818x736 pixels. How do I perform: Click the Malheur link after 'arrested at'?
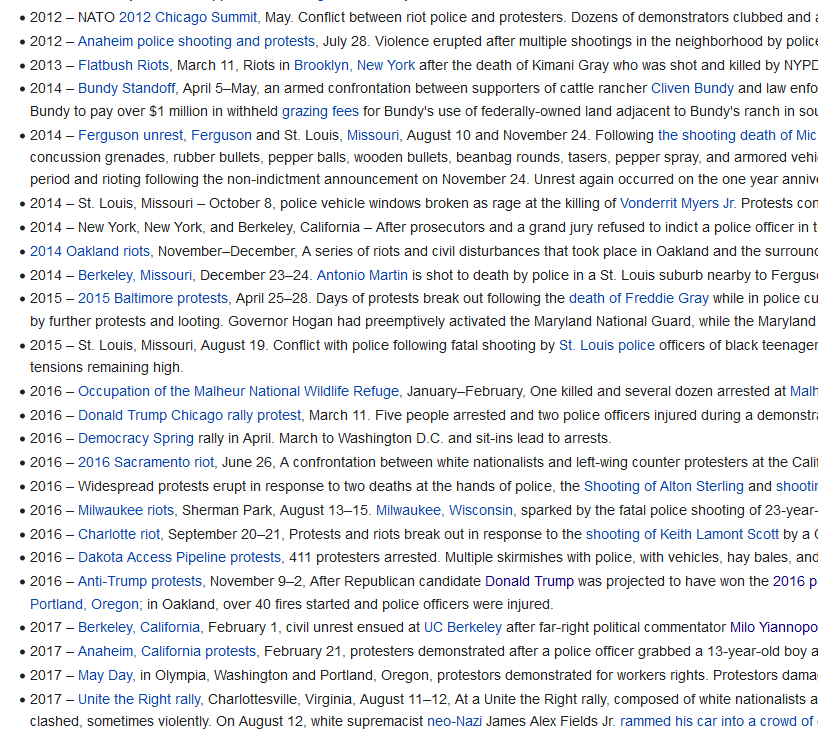[804, 391]
